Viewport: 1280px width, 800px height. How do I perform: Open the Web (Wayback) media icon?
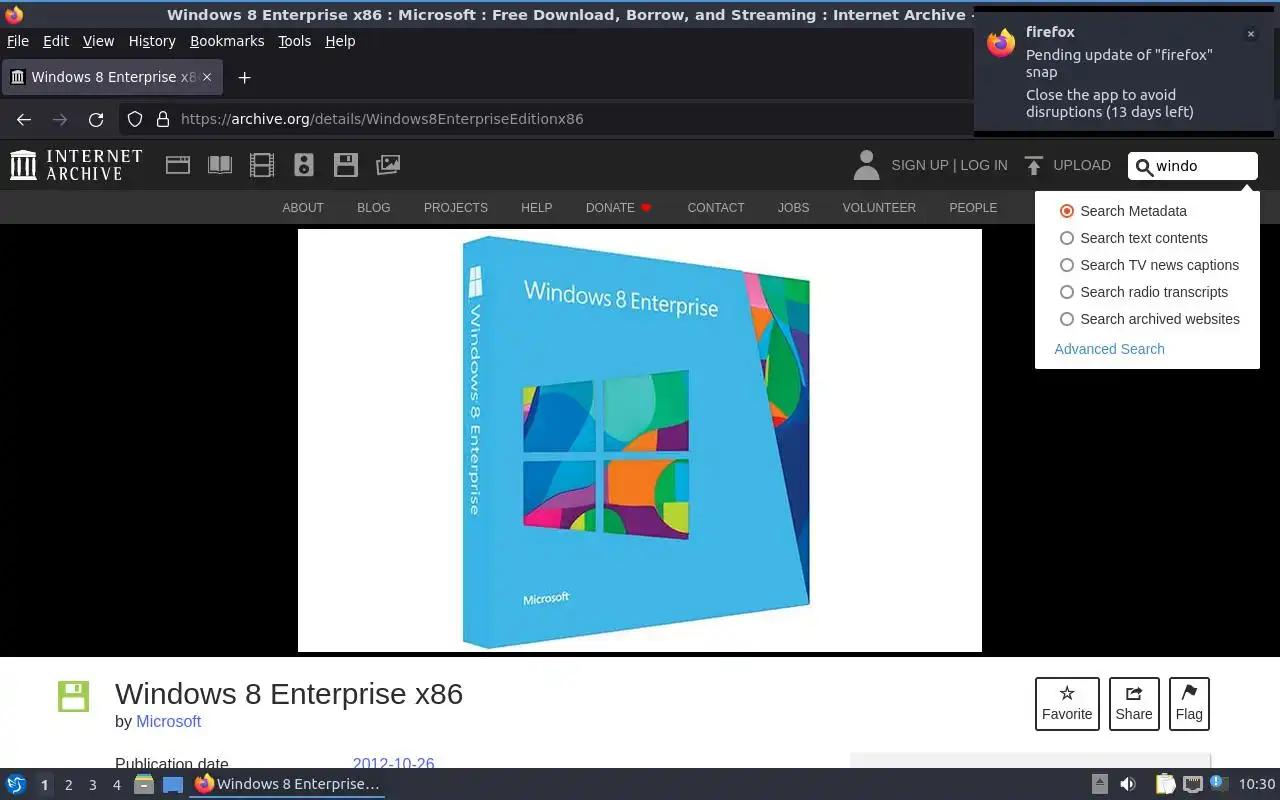click(178, 165)
